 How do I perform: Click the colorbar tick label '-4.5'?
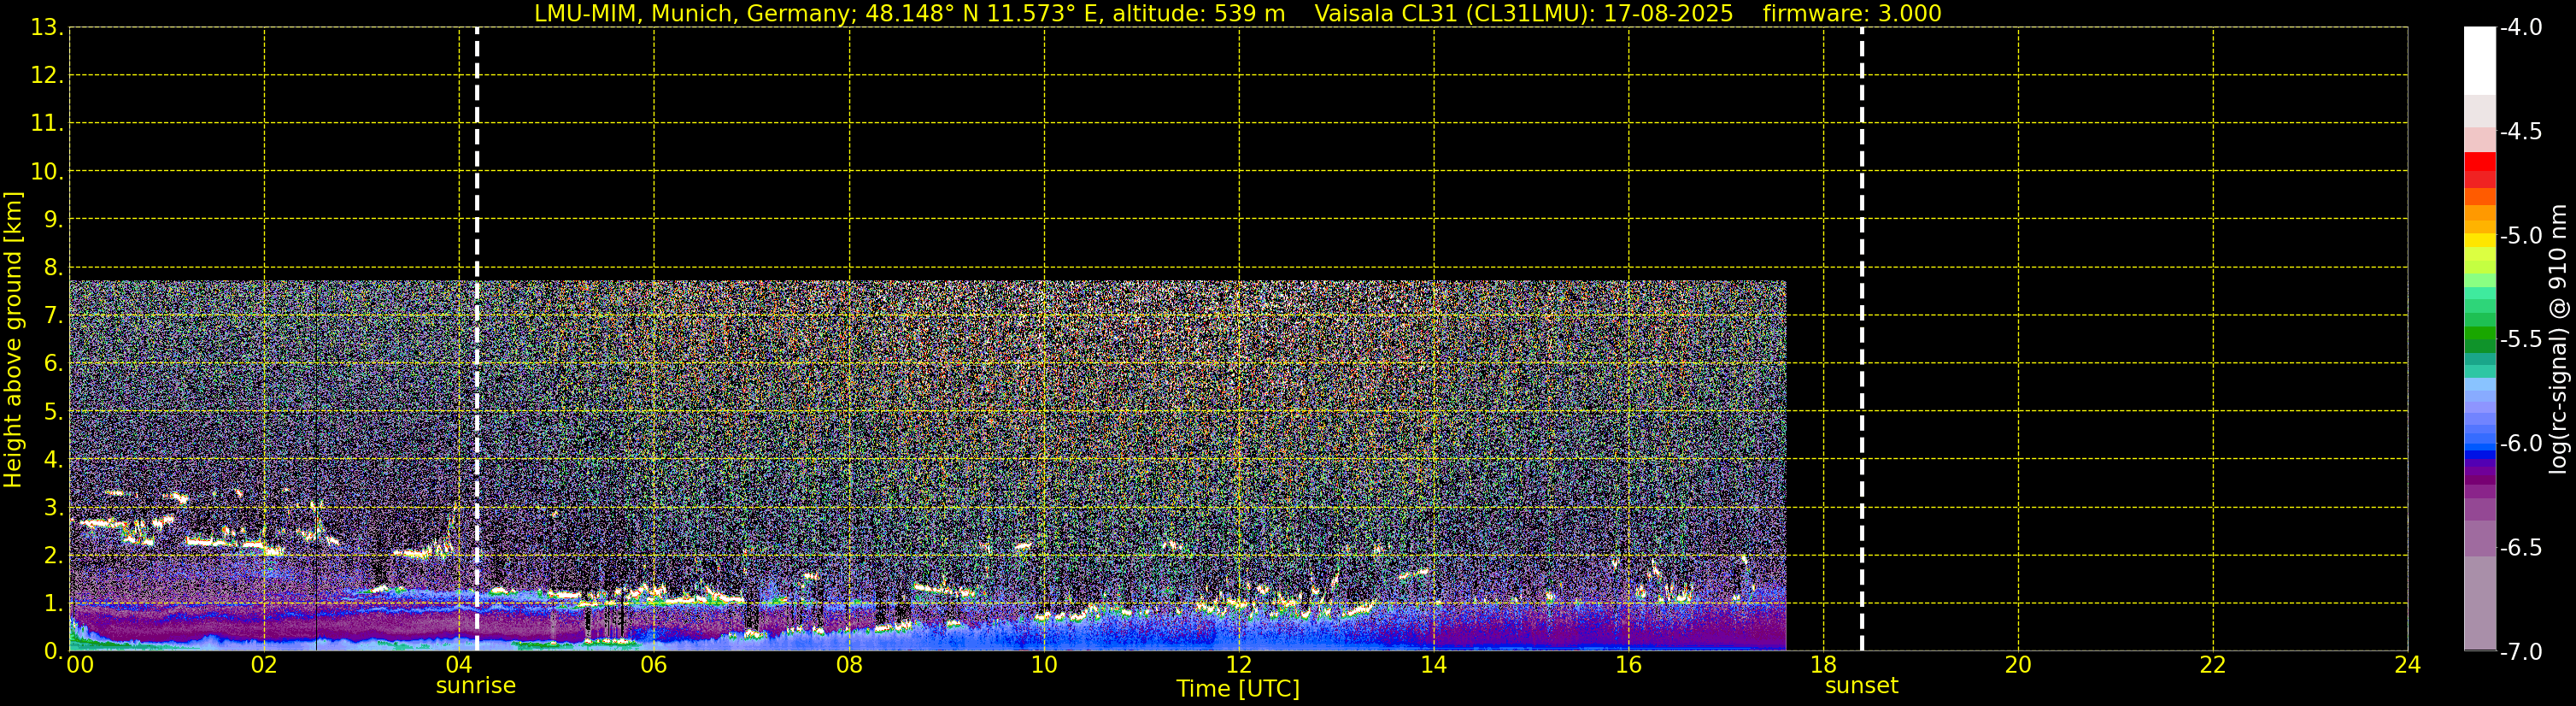[2521, 132]
